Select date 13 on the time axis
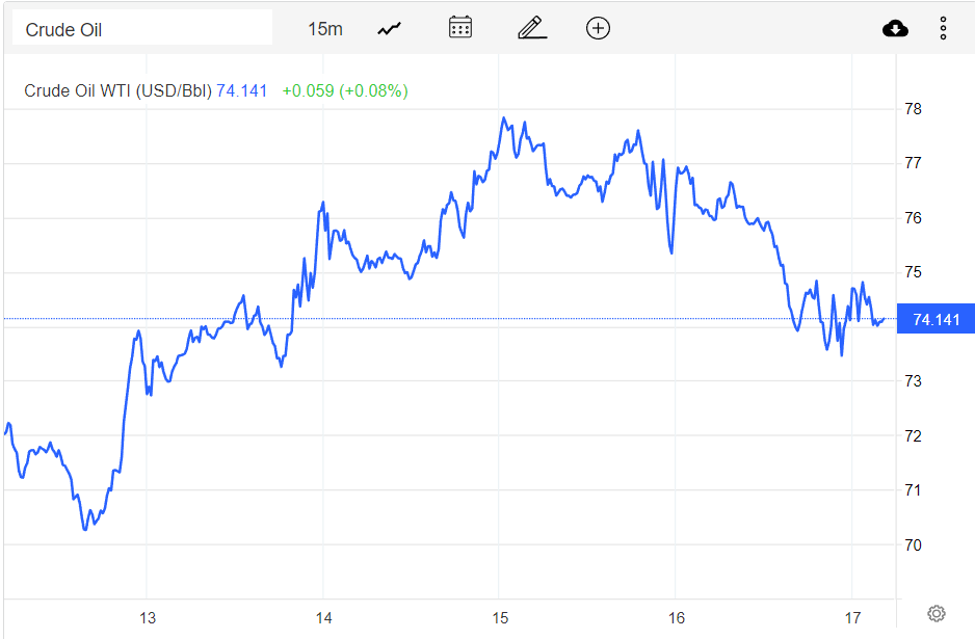 tap(147, 617)
